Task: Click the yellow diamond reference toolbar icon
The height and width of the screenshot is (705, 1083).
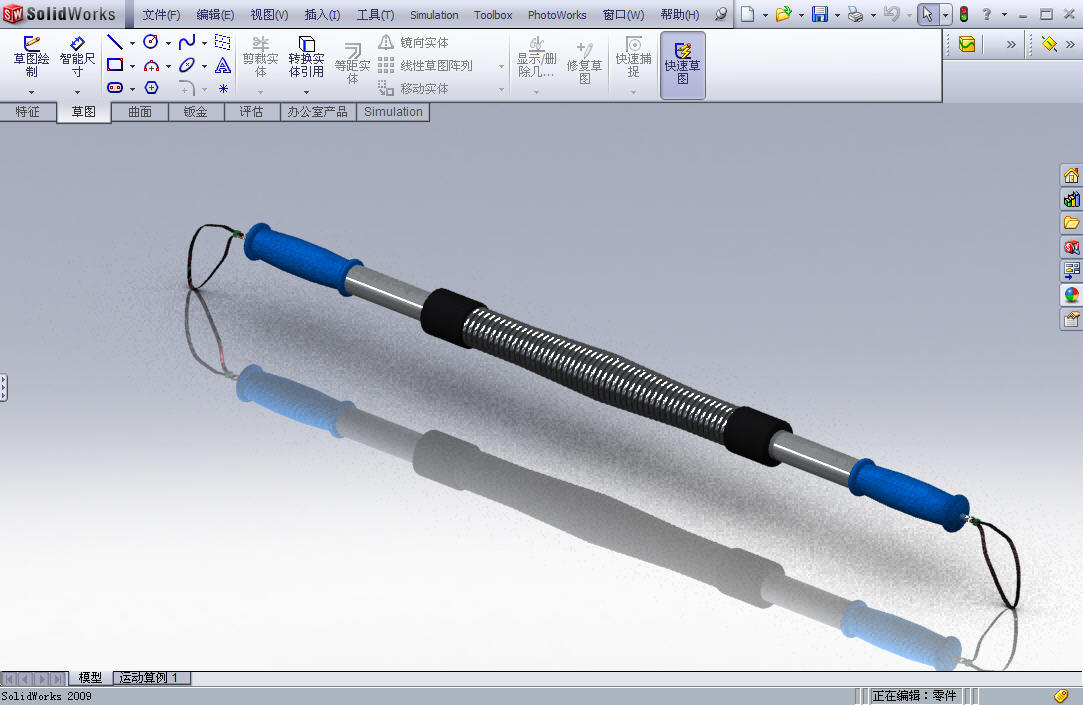Action: (x=1049, y=44)
